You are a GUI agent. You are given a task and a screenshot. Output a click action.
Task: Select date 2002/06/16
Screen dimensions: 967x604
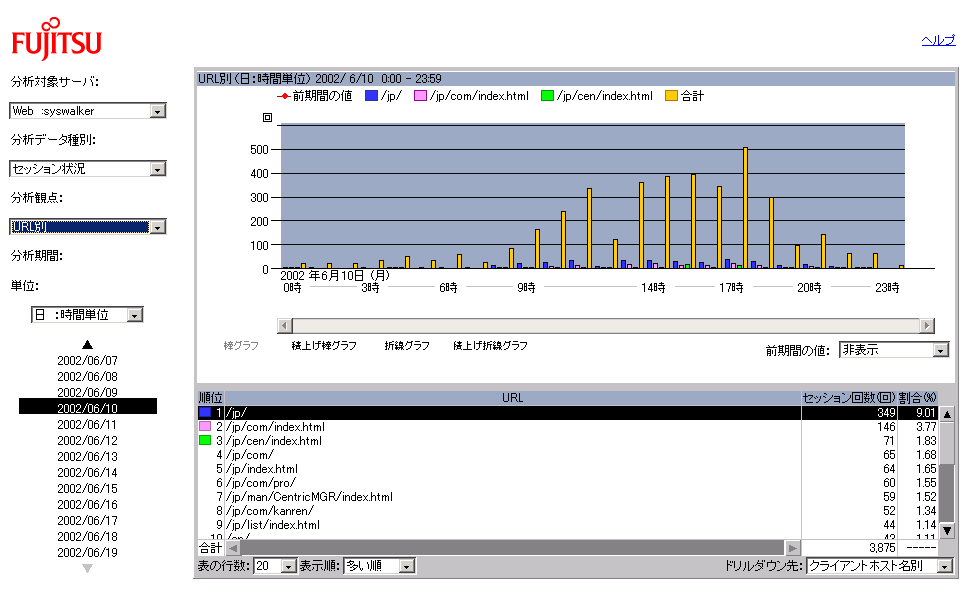tap(88, 505)
